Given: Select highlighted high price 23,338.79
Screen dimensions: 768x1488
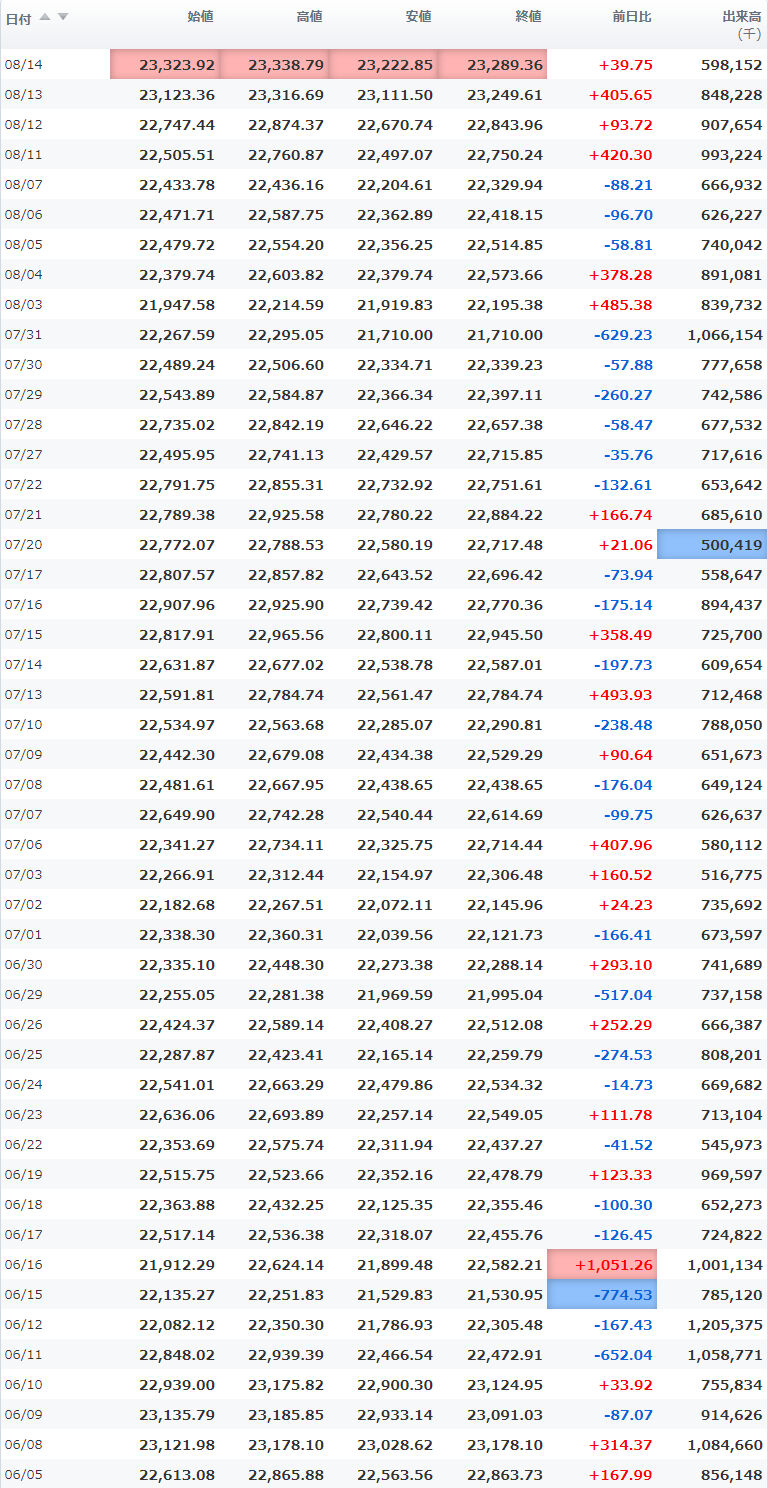Looking at the screenshot, I should click(x=273, y=64).
